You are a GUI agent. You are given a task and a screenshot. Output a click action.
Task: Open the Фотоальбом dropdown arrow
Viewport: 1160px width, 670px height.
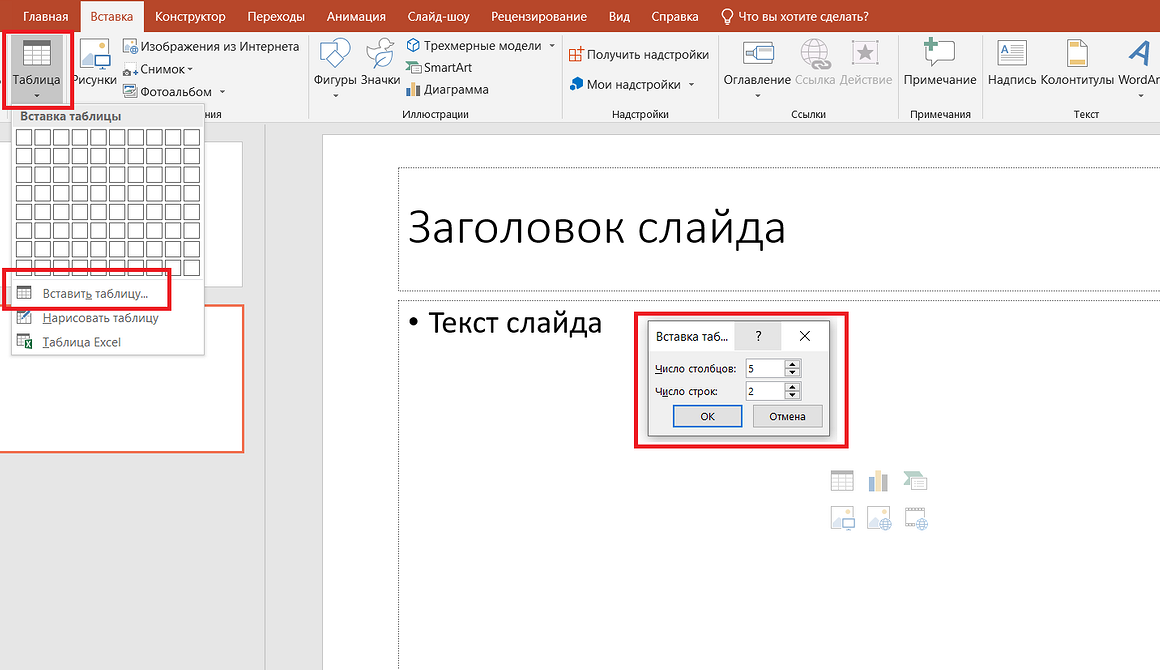(222, 92)
